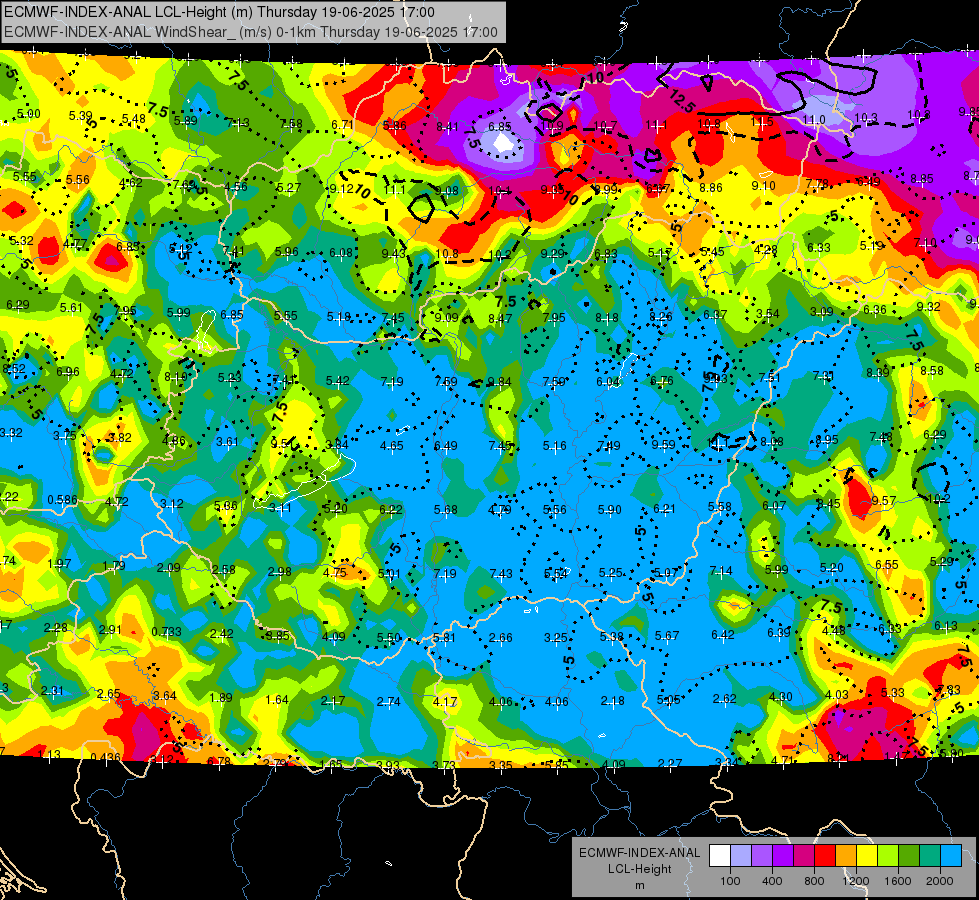Click the wind shear value 5.25
Viewport: 979px width, 900px height.
[611, 573]
